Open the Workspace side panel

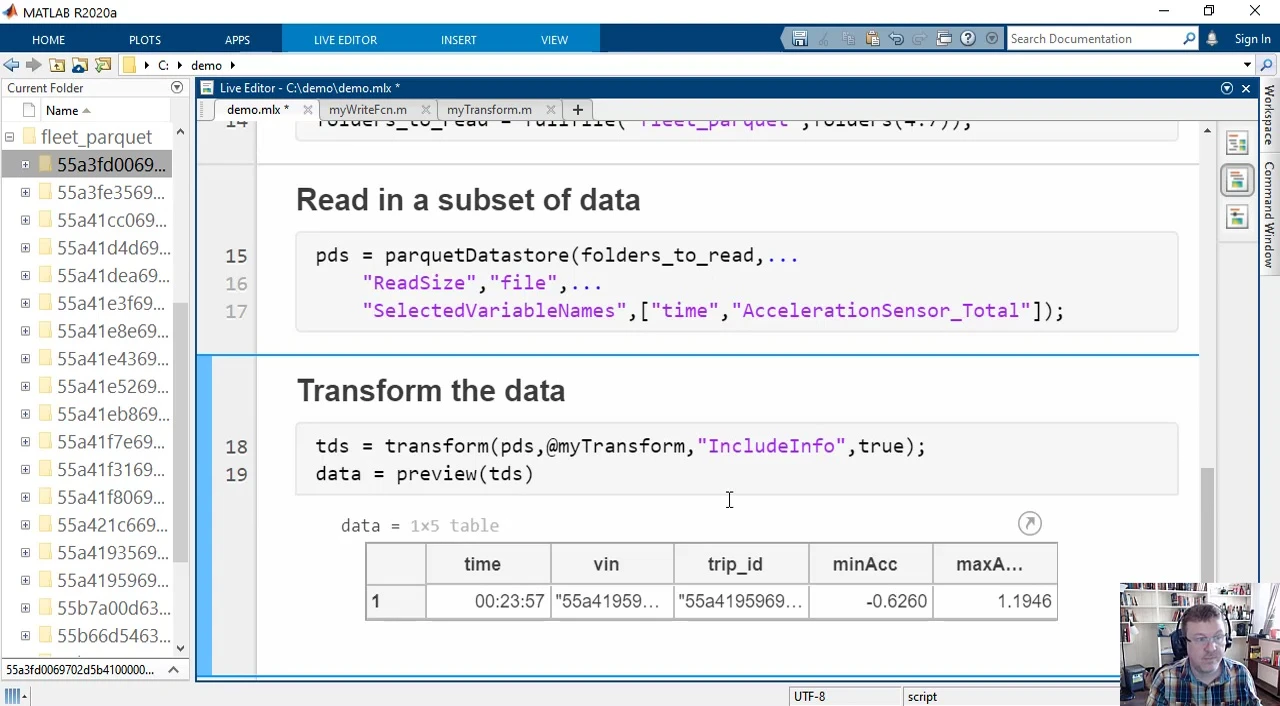click(1269, 115)
